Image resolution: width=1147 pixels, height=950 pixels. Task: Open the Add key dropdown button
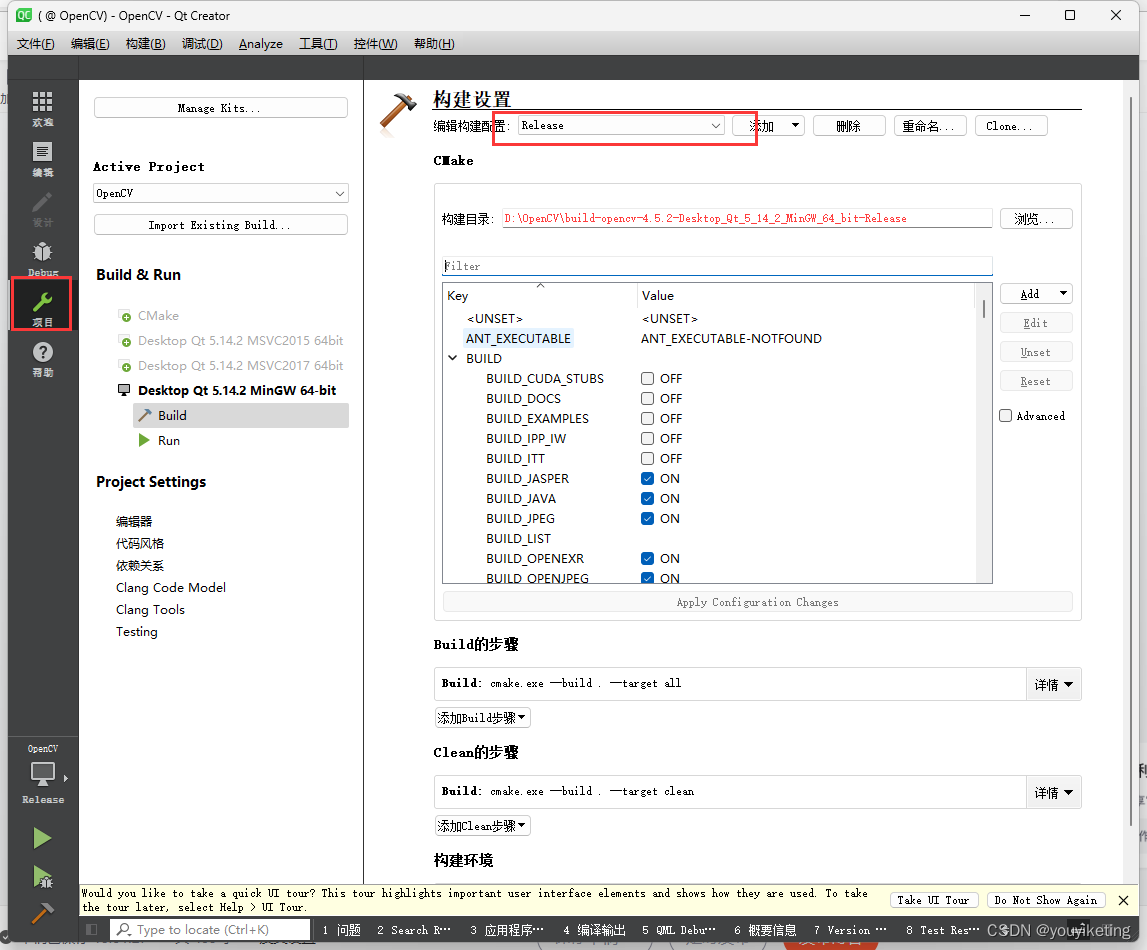point(1036,294)
